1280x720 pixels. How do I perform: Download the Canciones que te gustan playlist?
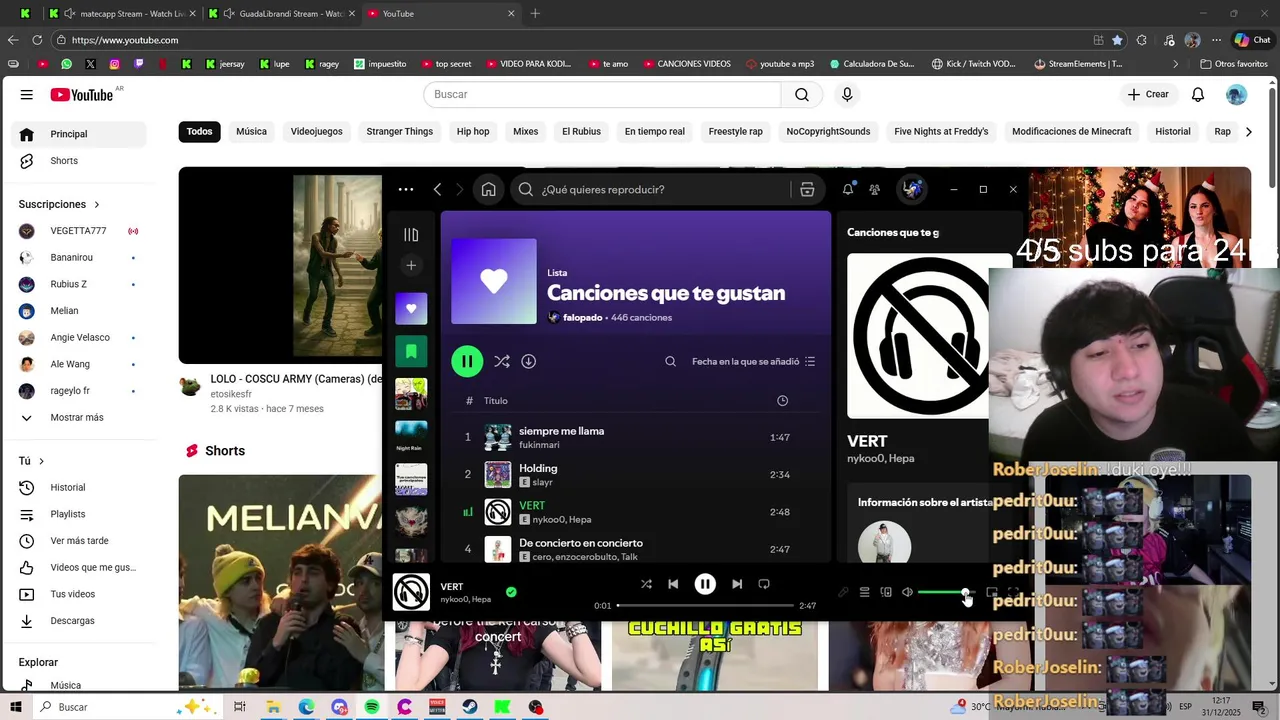coord(529,361)
